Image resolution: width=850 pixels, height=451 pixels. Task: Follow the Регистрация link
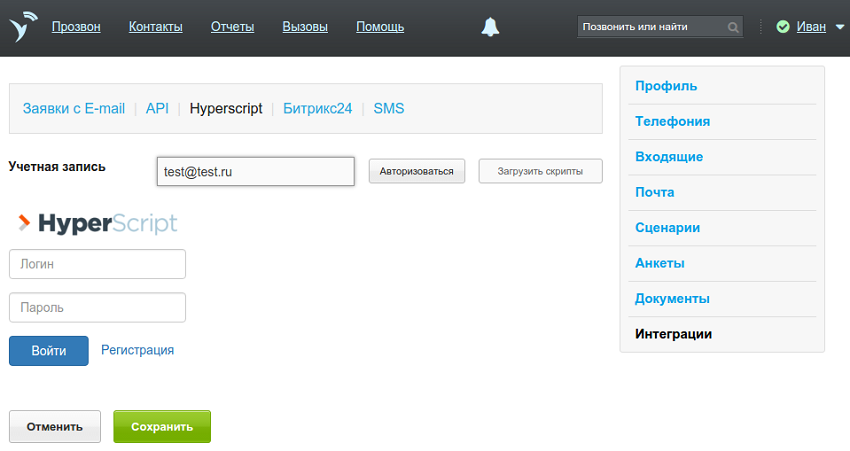(137, 350)
